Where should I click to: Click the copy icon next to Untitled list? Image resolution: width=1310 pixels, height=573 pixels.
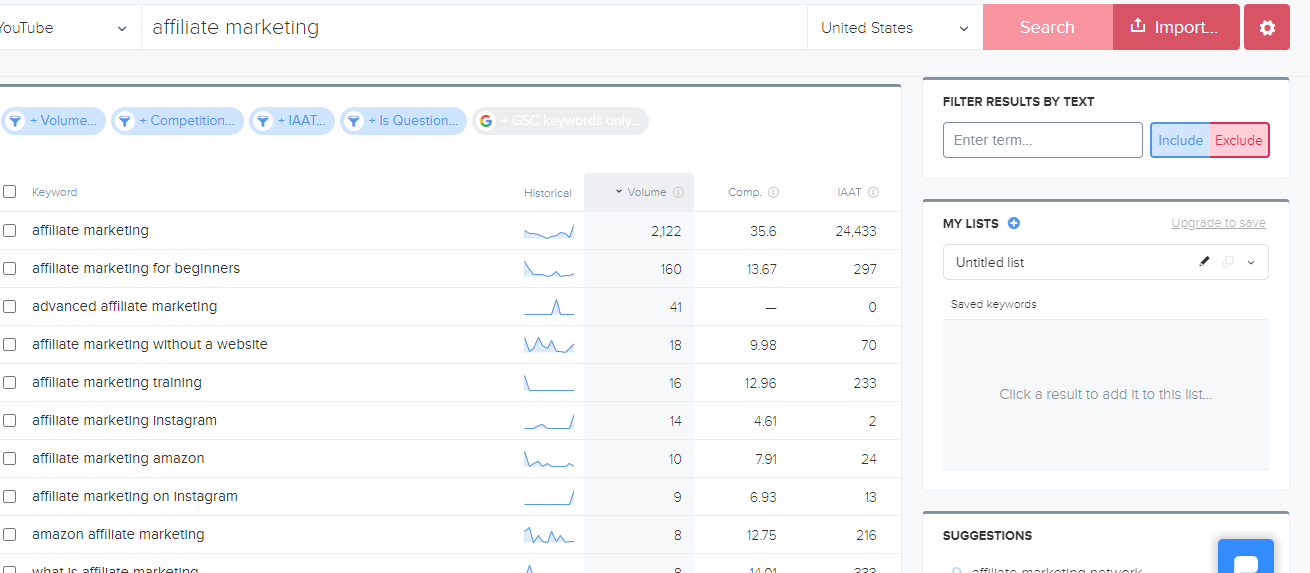point(1228,262)
